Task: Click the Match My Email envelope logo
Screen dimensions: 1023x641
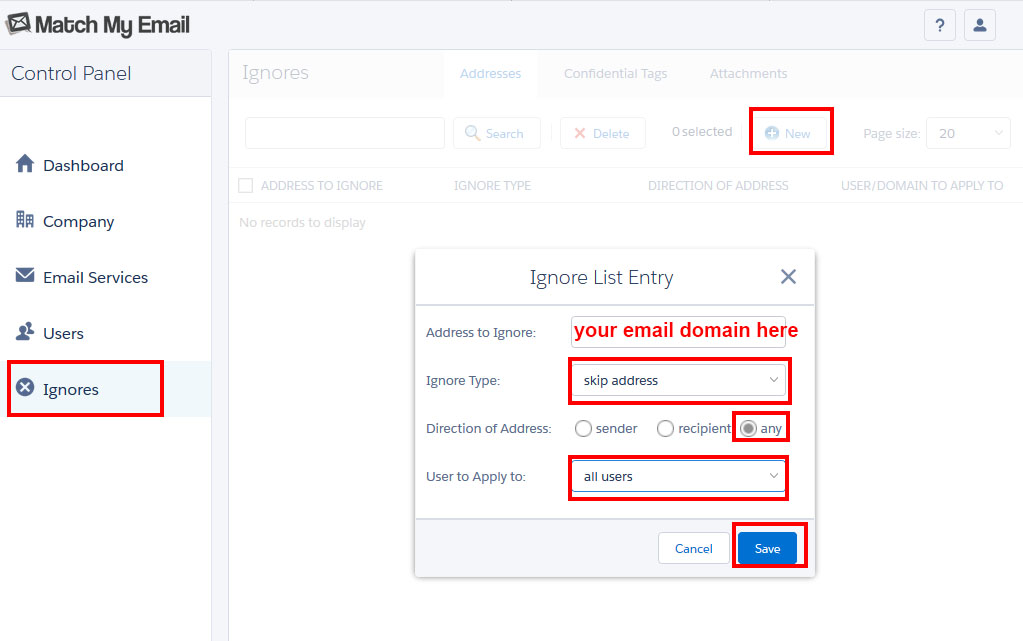Action: (18, 24)
